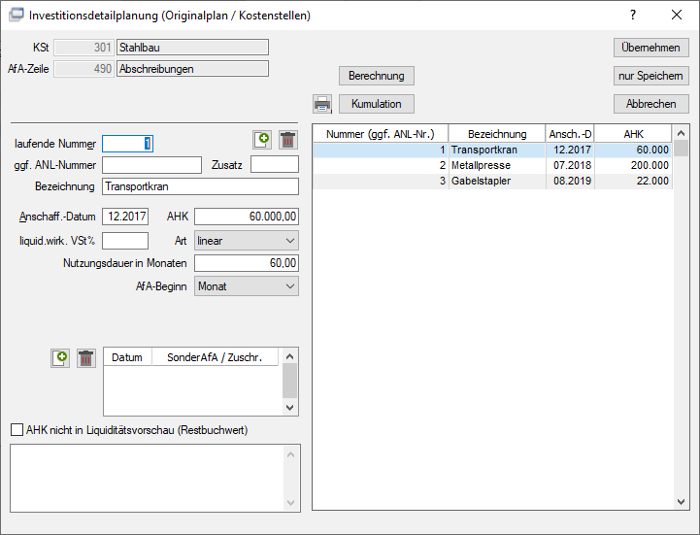The width and height of the screenshot is (700, 535).
Task: Close the Investitionsdetailplanung dialog
Action: pos(677,15)
